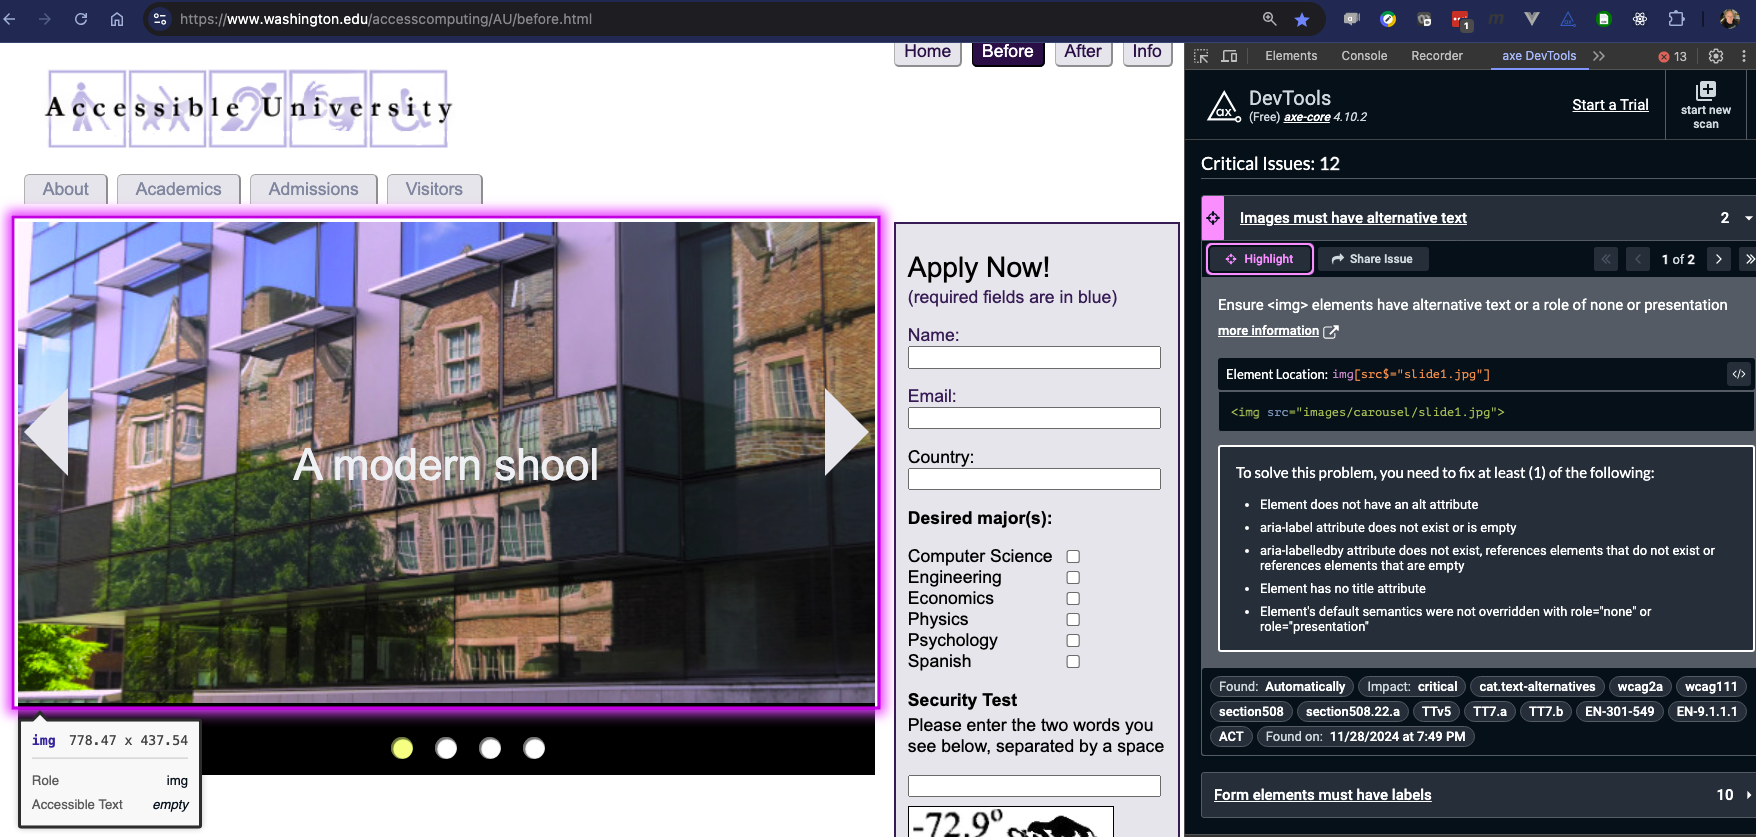Click into the Name input field
This screenshot has width=1756, height=837.
pos(1034,358)
